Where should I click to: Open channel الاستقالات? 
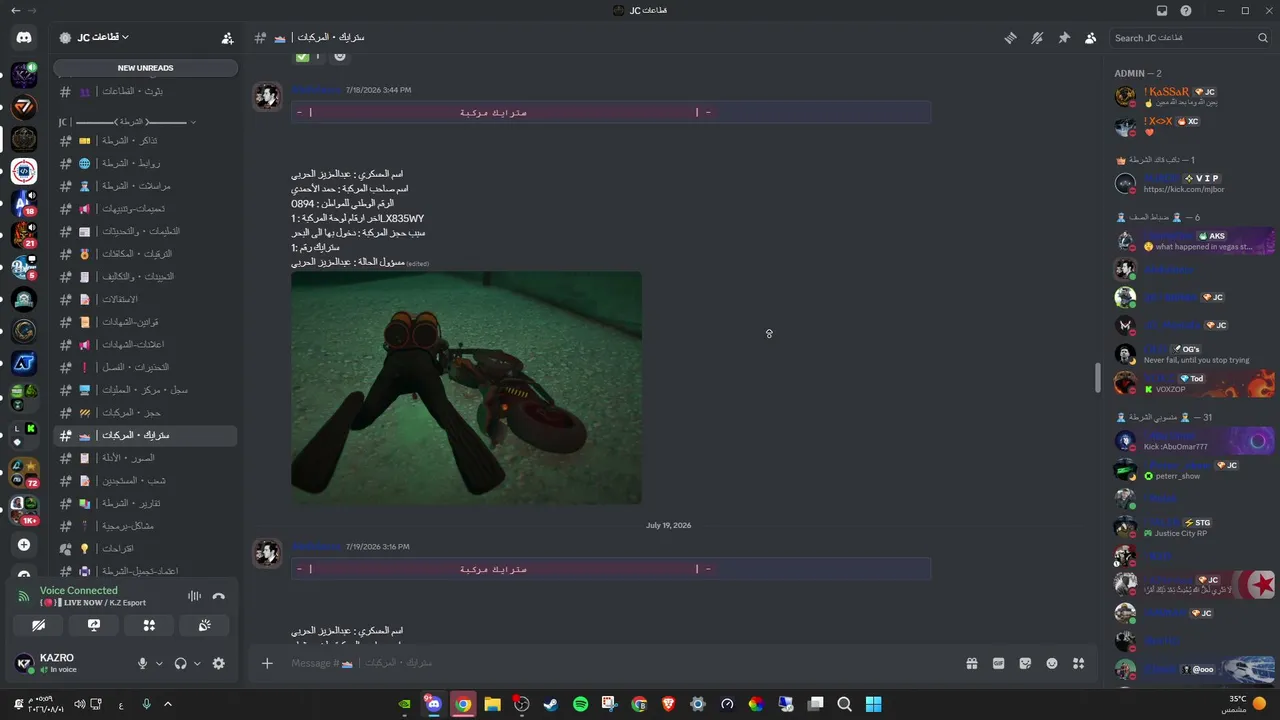[146, 299]
